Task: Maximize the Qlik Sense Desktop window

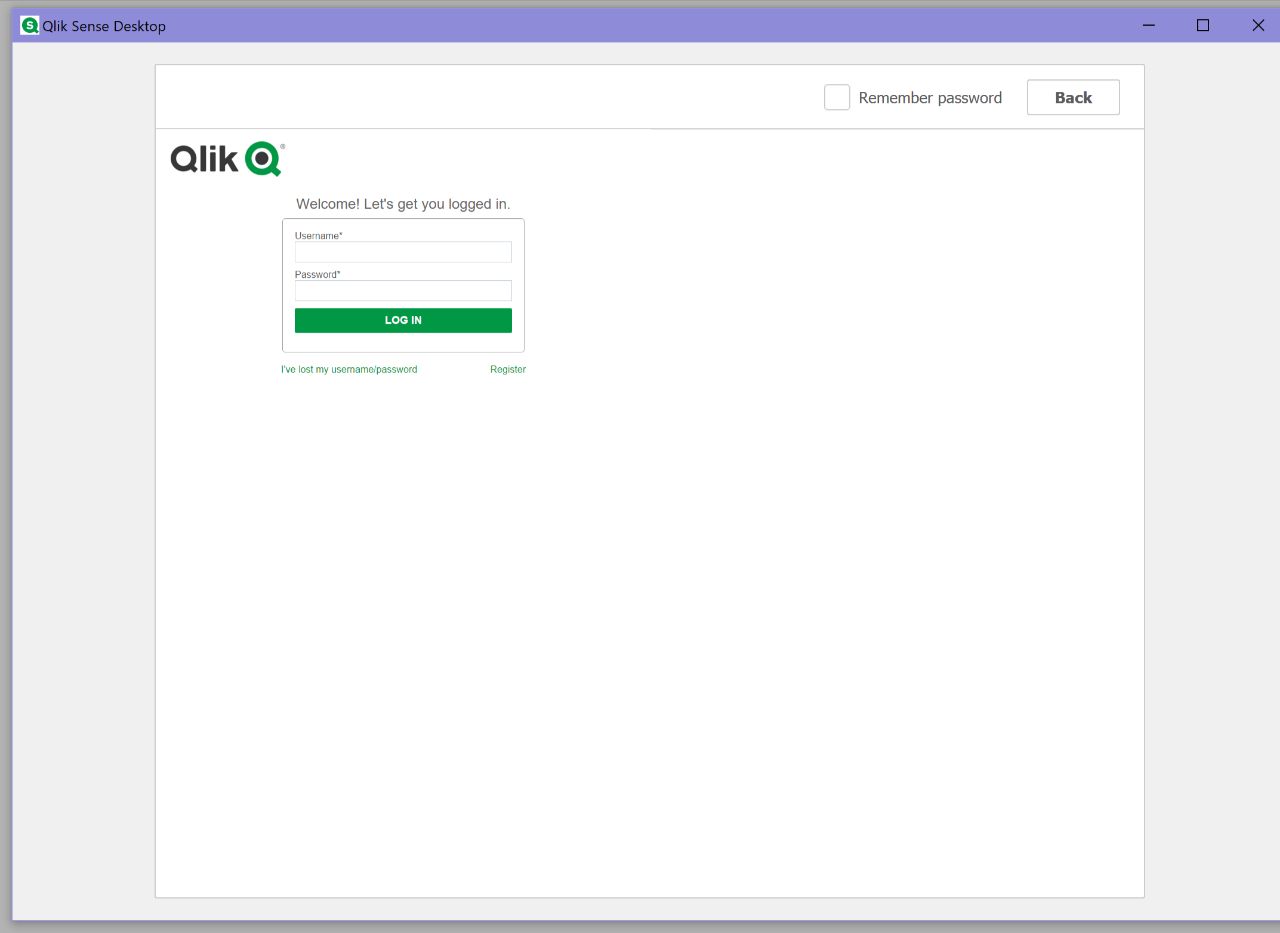Action: tap(1203, 25)
